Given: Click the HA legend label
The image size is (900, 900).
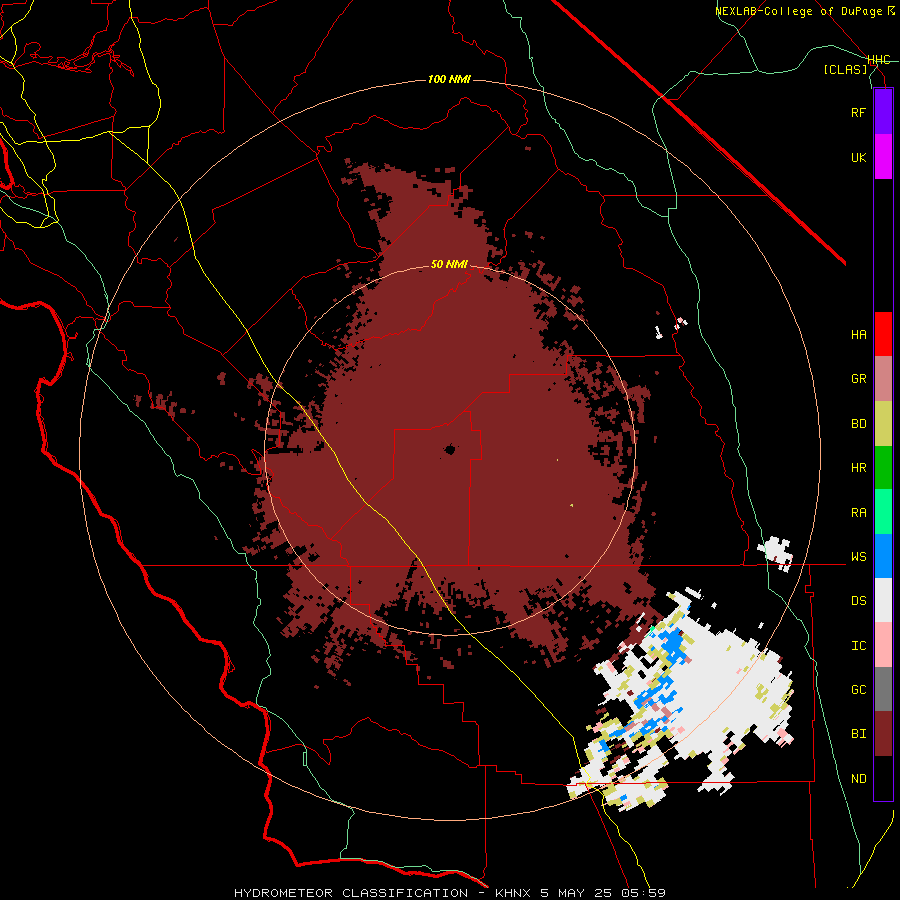Looking at the screenshot, I should [858, 334].
